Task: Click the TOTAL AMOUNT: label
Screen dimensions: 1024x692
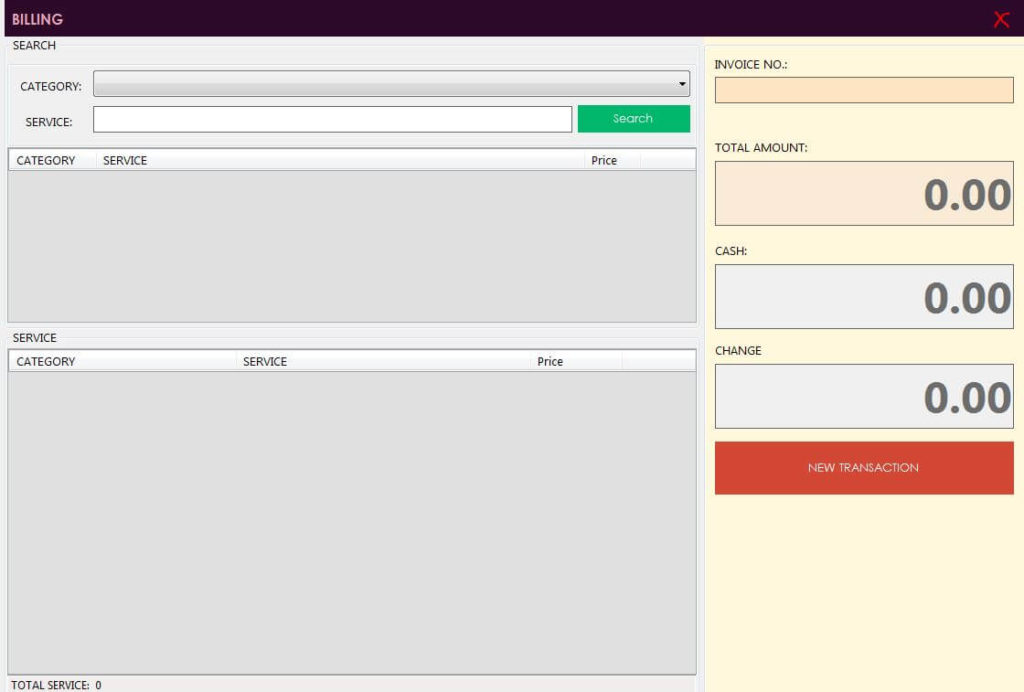Action: 761,148
